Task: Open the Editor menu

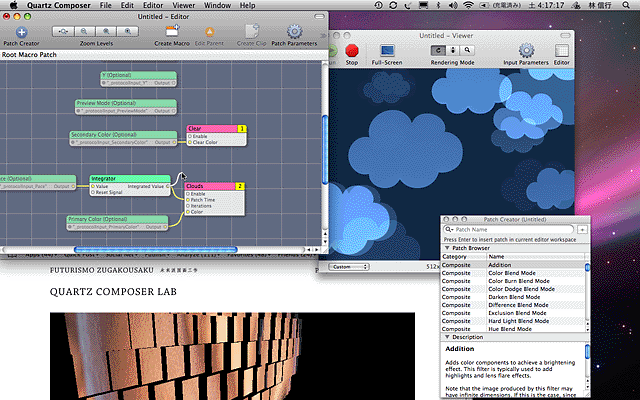Action: (x=153, y=5)
